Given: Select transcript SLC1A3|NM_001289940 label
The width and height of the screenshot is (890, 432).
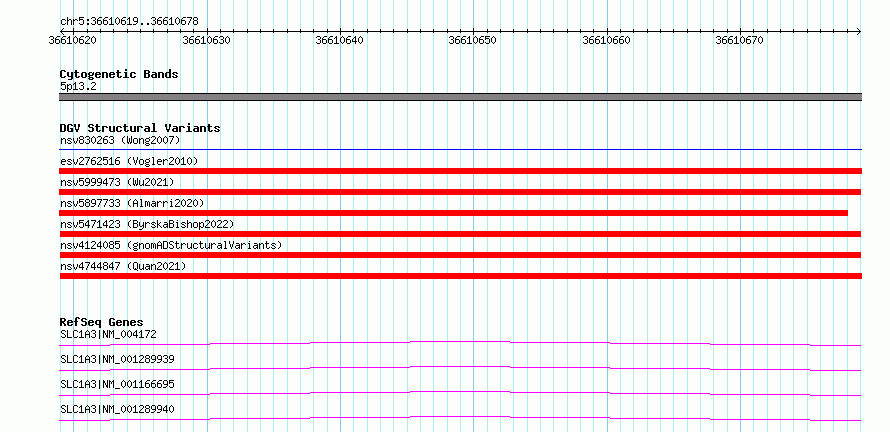Looking at the screenshot, I should pyautogui.click(x=117, y=409).
